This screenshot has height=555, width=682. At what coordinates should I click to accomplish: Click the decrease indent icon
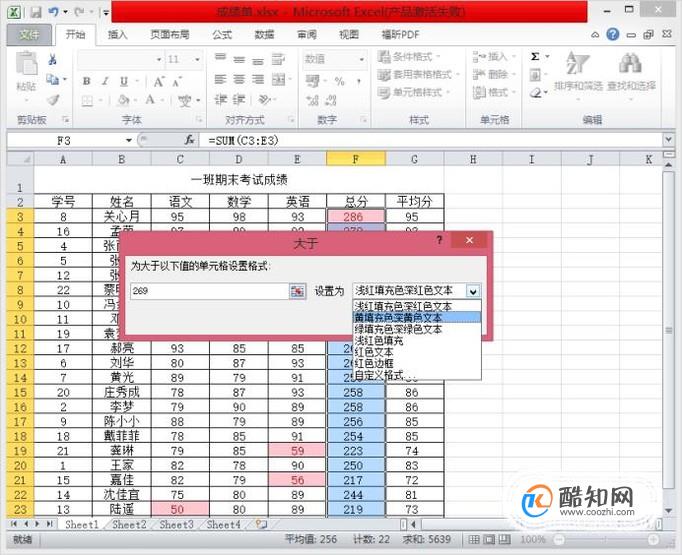(221, 100)
